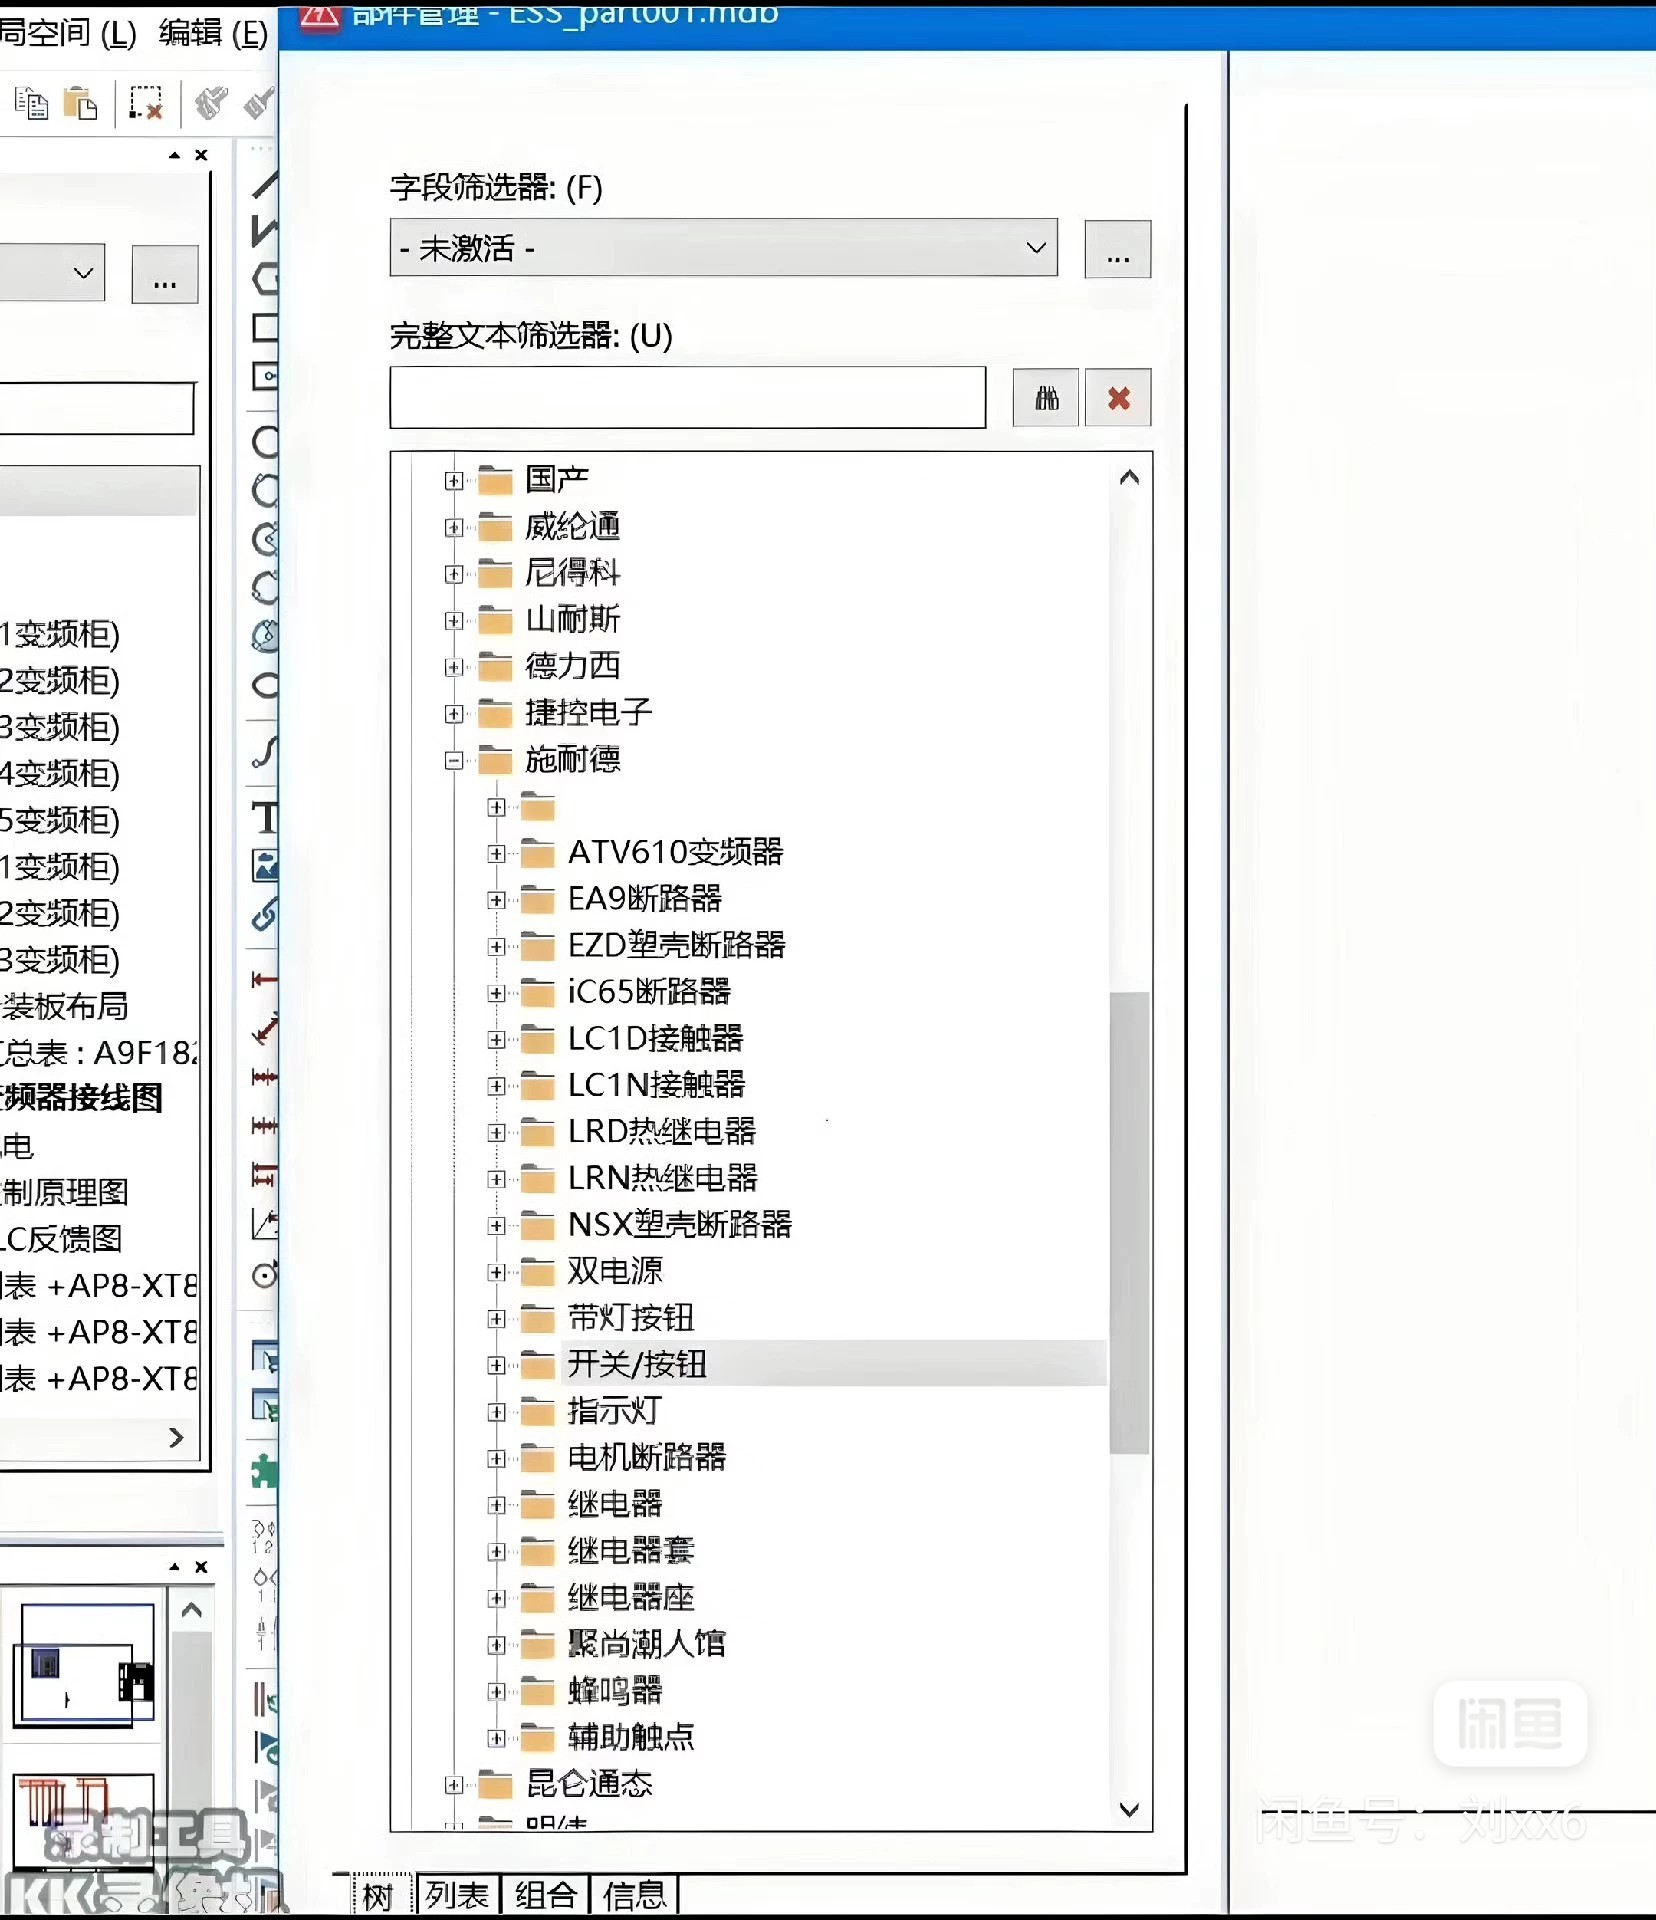Select the green puzzle piece macro tool
The height and width of the screenshot is (1920, 1656).
pyautogui.click(x=263, y=1472)
